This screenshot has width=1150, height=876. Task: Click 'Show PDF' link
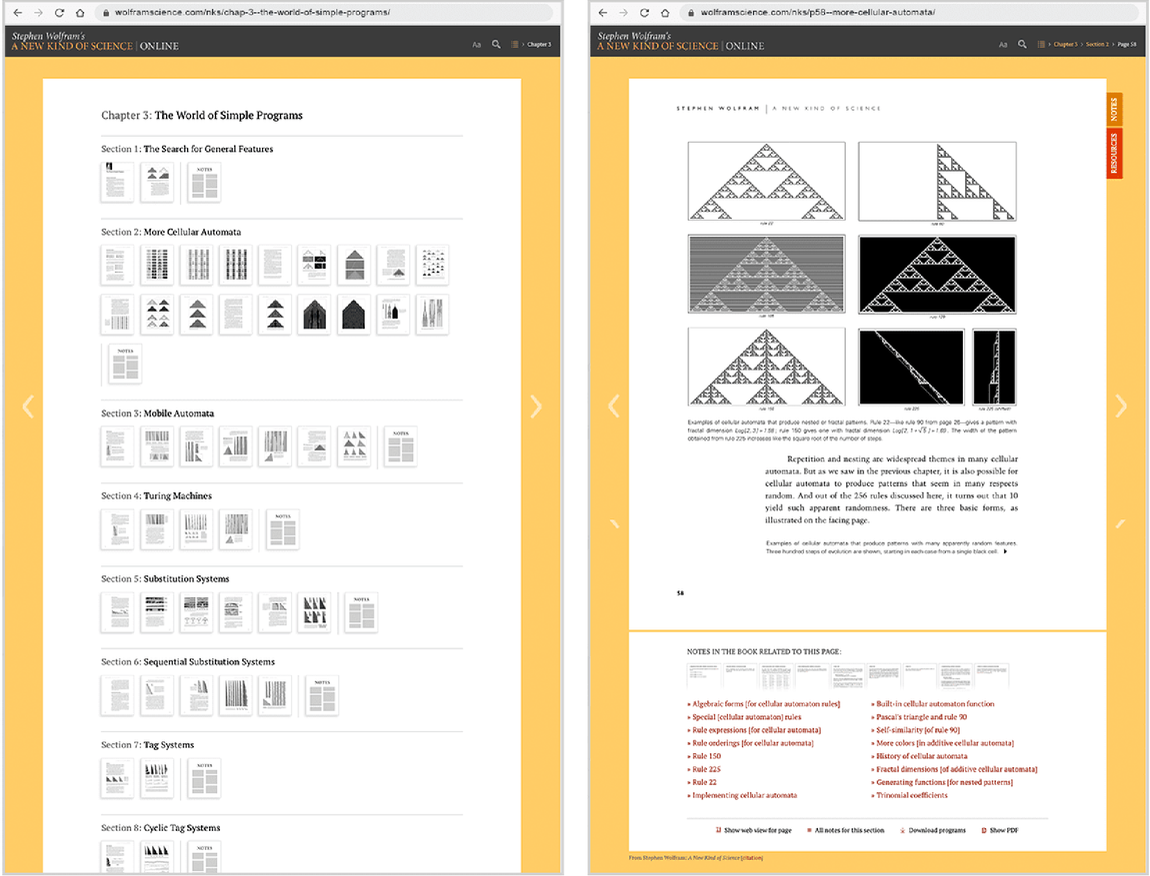[x=1003, y=830]
